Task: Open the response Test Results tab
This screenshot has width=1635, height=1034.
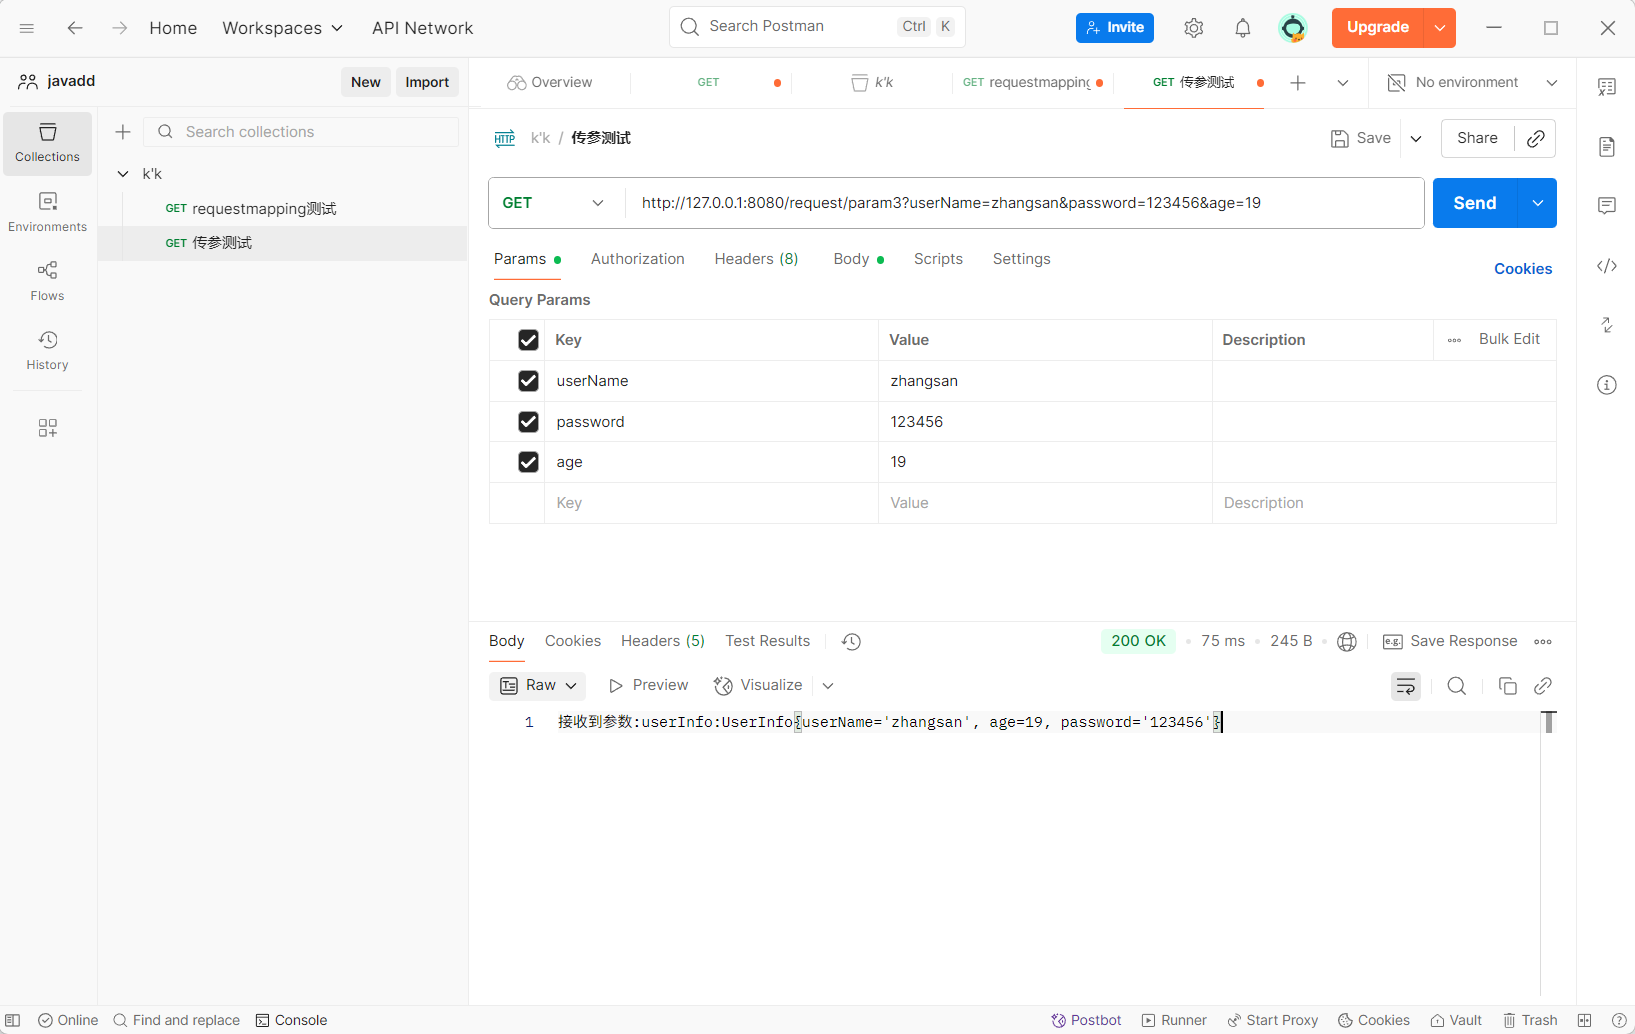Action: tap(767, 641)
